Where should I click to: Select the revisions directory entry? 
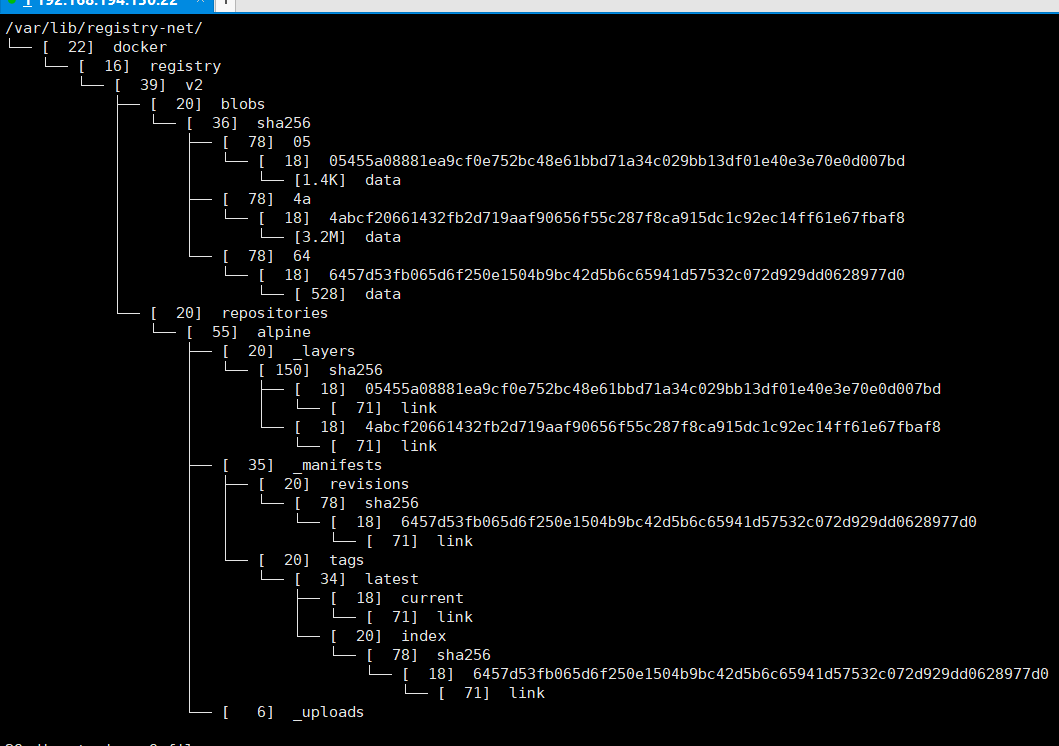[x=369, y=484]
